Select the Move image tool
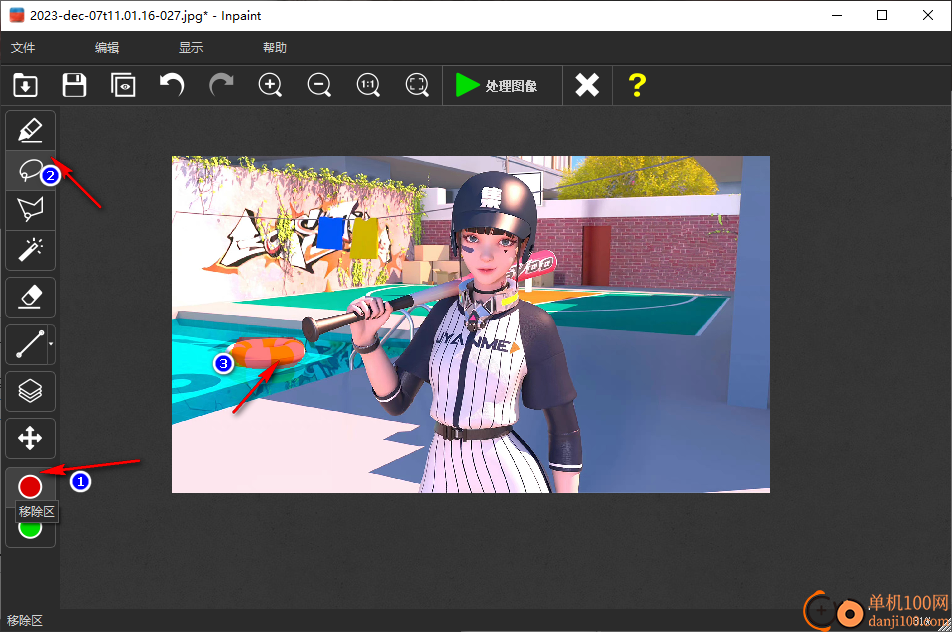The image size is (952, 632). tap(30, 438)
